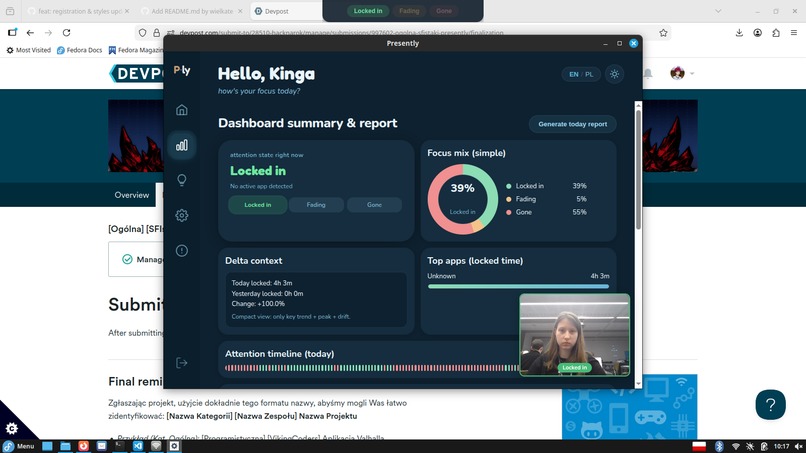806x453 pixels.
Task: Set attention state to Gone
Action: click(x=374, y=205)
